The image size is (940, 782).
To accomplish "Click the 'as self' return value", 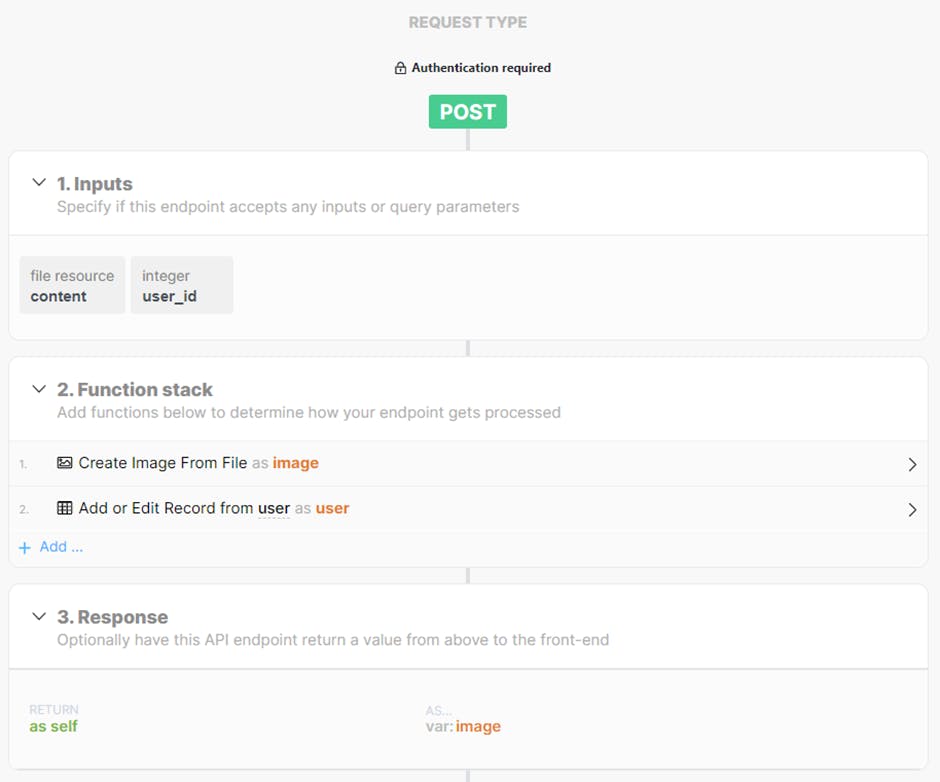I will (53, 726).
